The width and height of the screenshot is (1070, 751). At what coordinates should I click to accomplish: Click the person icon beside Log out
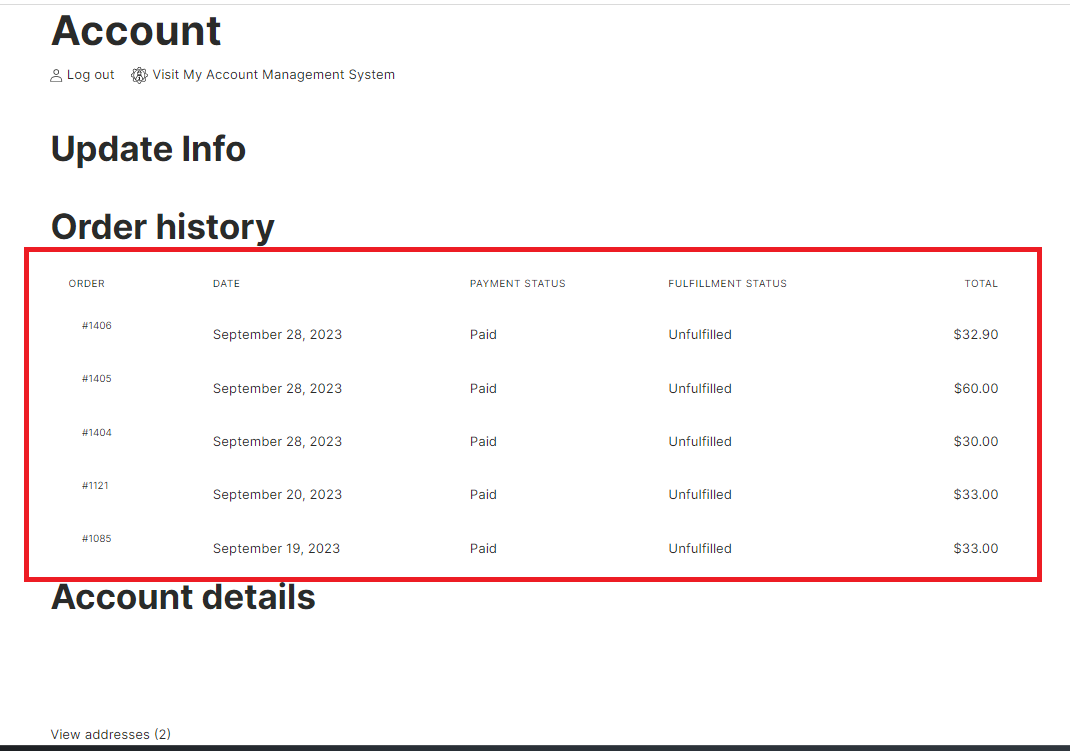click(x=56, y=74)
